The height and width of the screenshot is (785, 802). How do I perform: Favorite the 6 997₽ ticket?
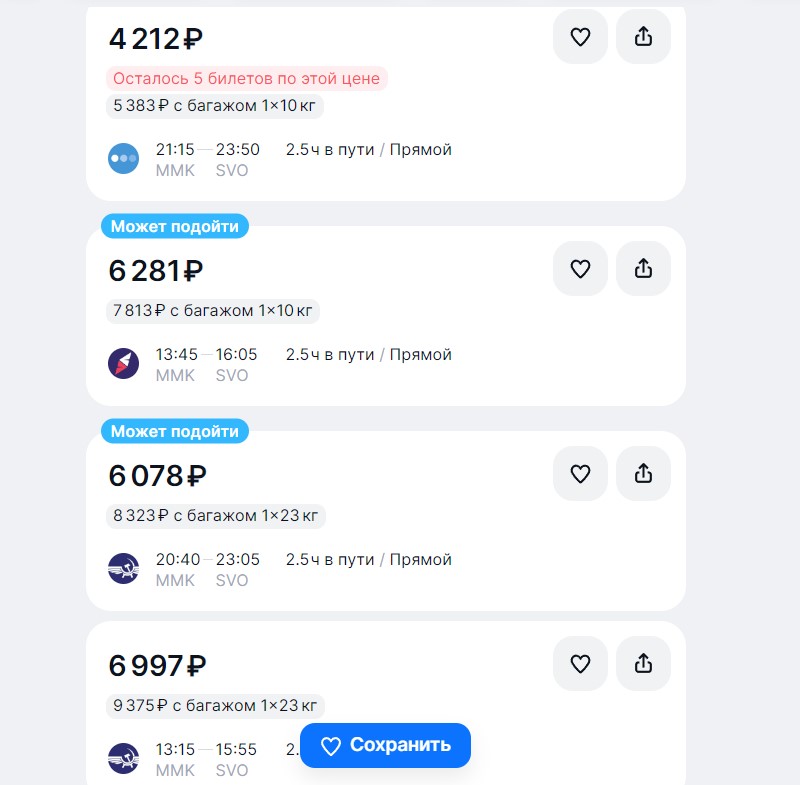(581, 664)
